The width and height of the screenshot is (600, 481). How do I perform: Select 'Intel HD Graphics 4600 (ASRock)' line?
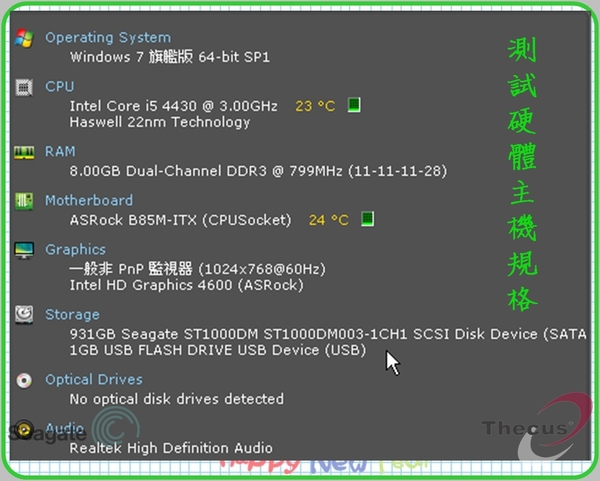pyautogui.click(x=186, y=285)
